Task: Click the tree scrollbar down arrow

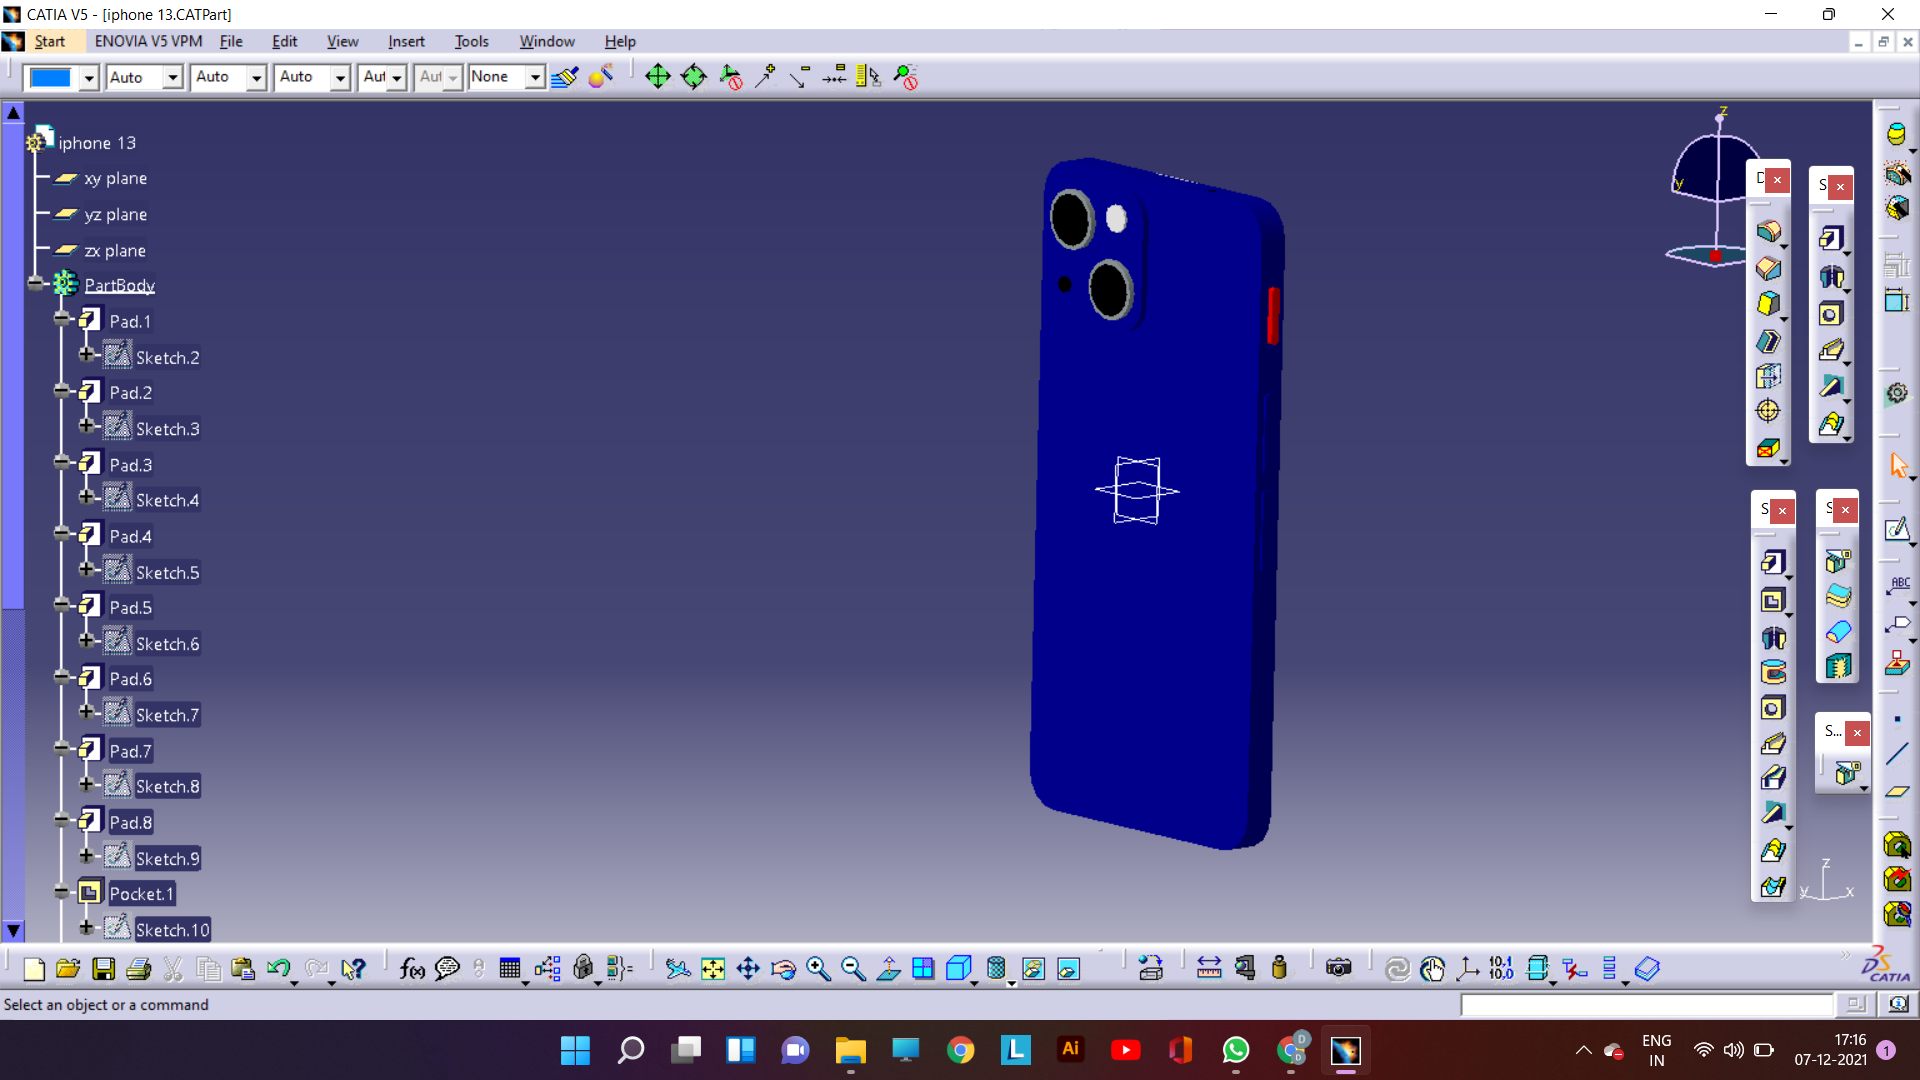Action: [x=13, y=930]
